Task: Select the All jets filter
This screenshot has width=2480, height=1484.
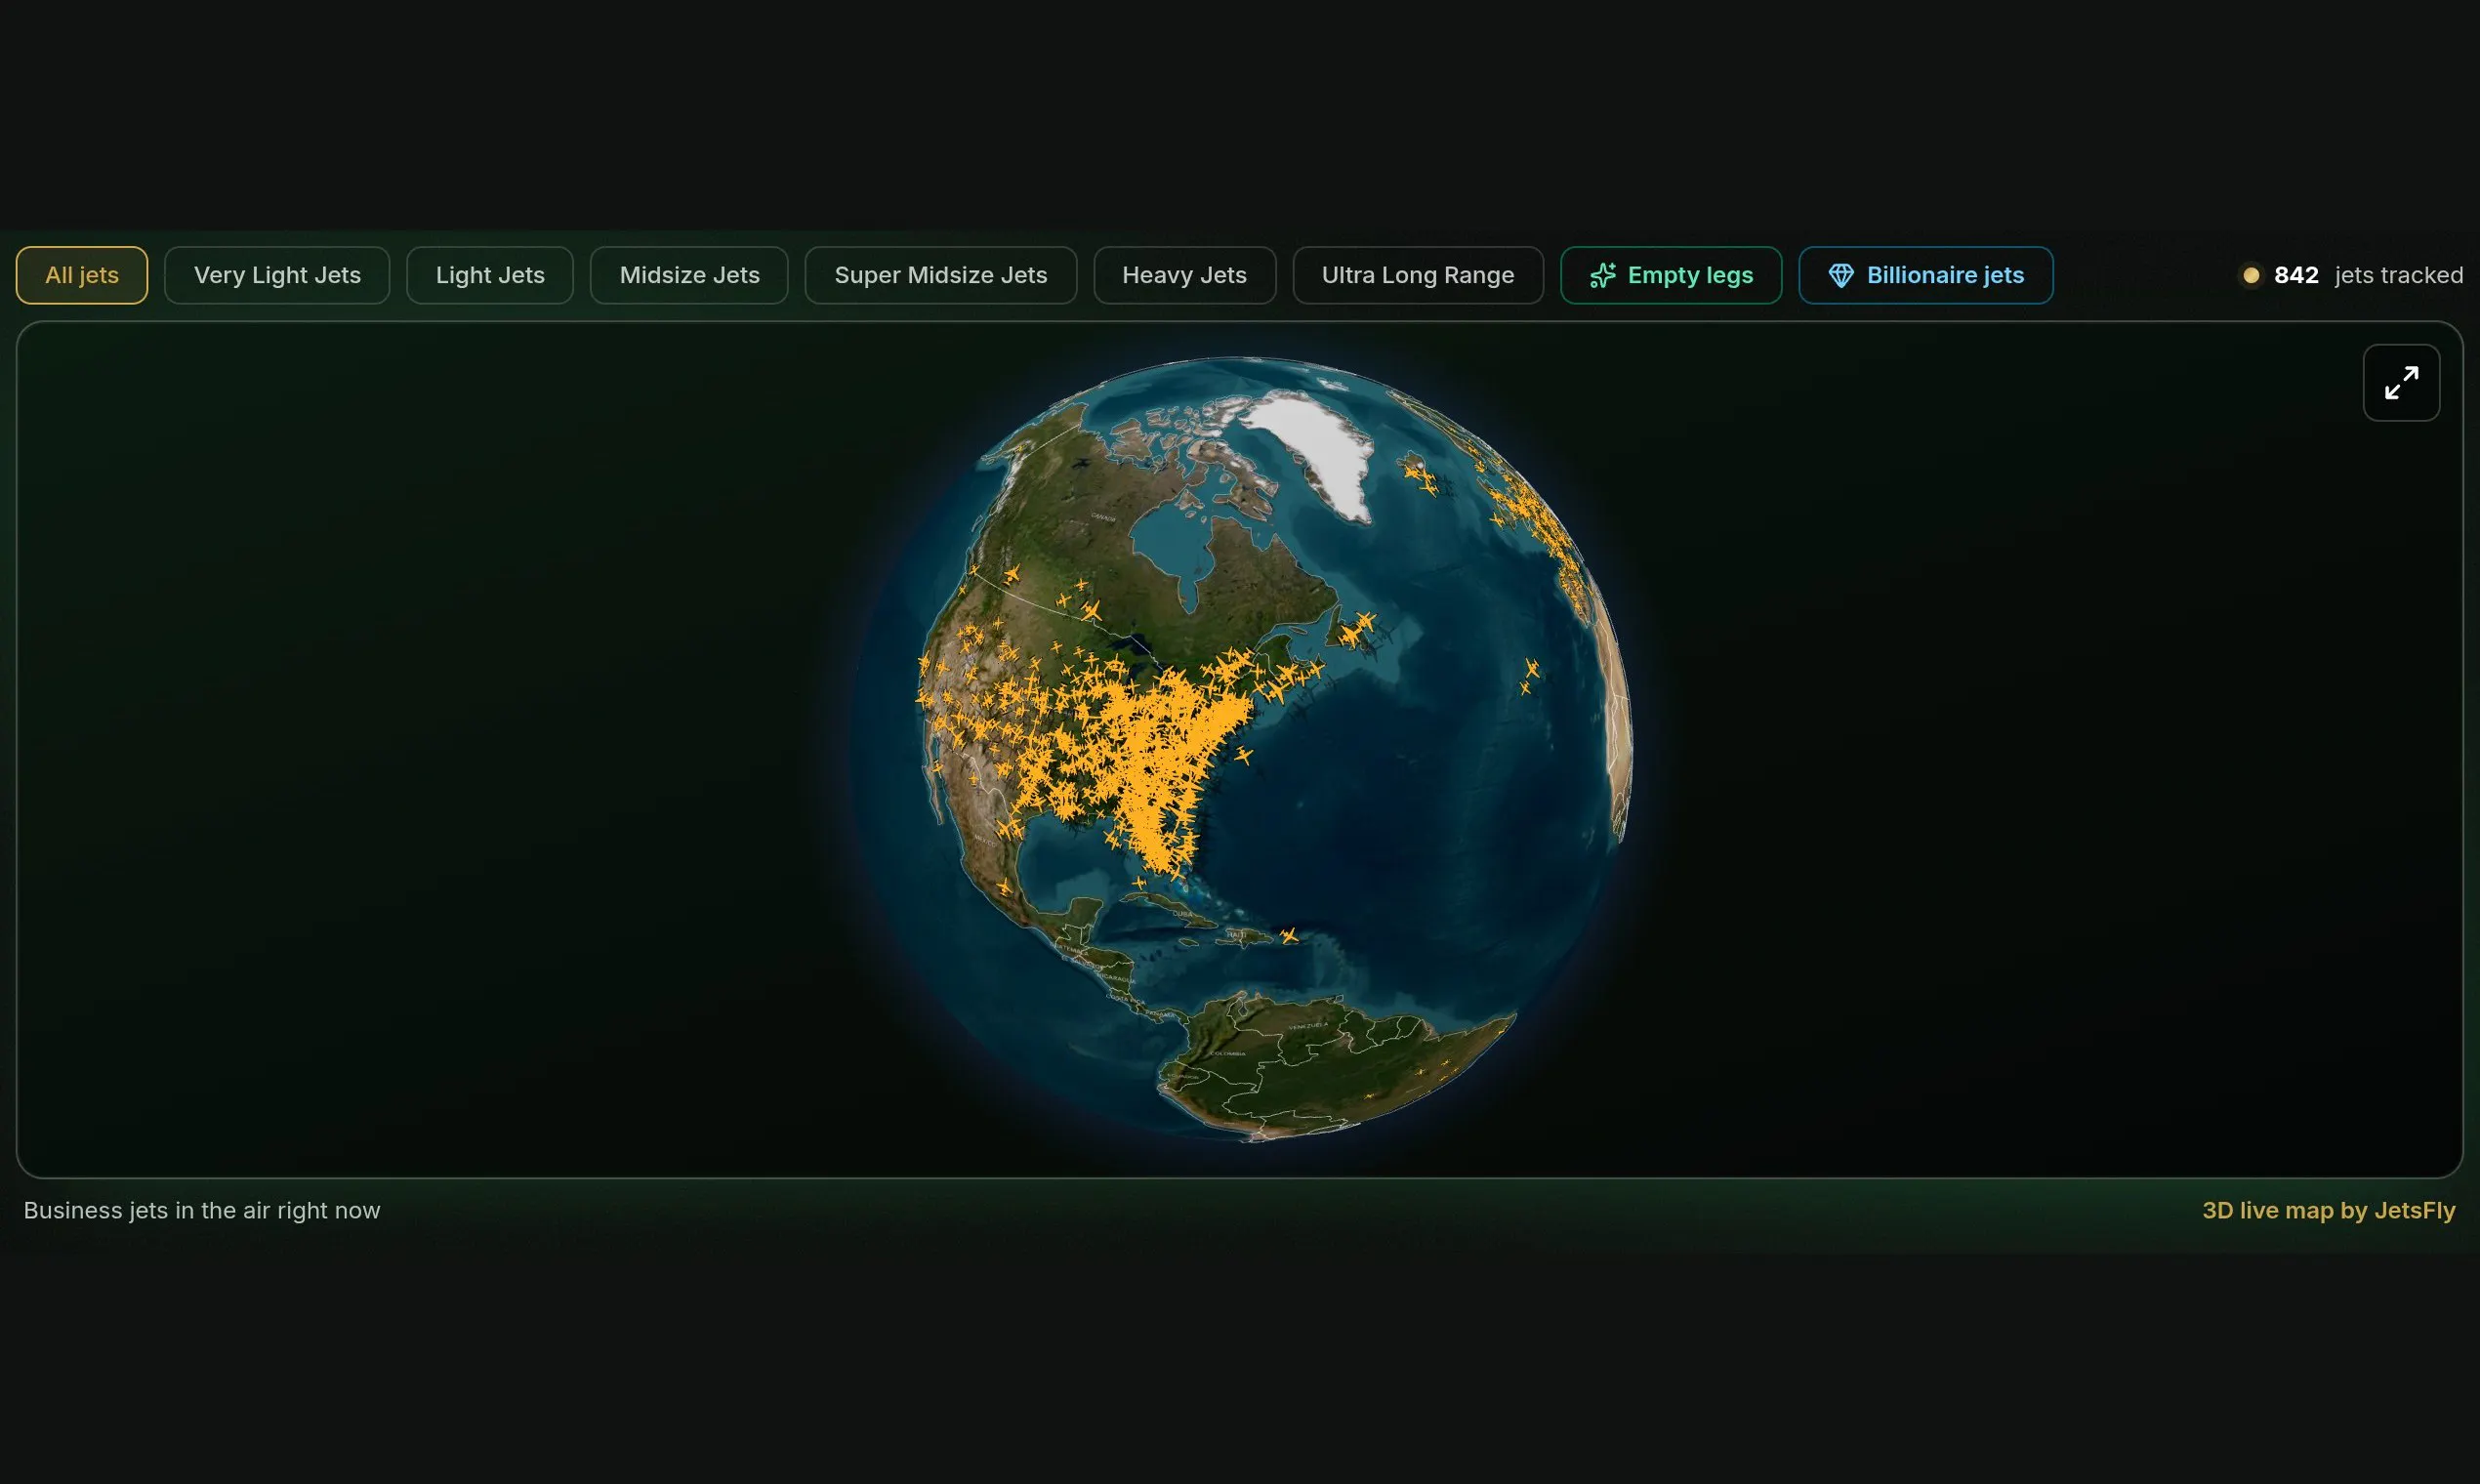Action: [82, 275]
